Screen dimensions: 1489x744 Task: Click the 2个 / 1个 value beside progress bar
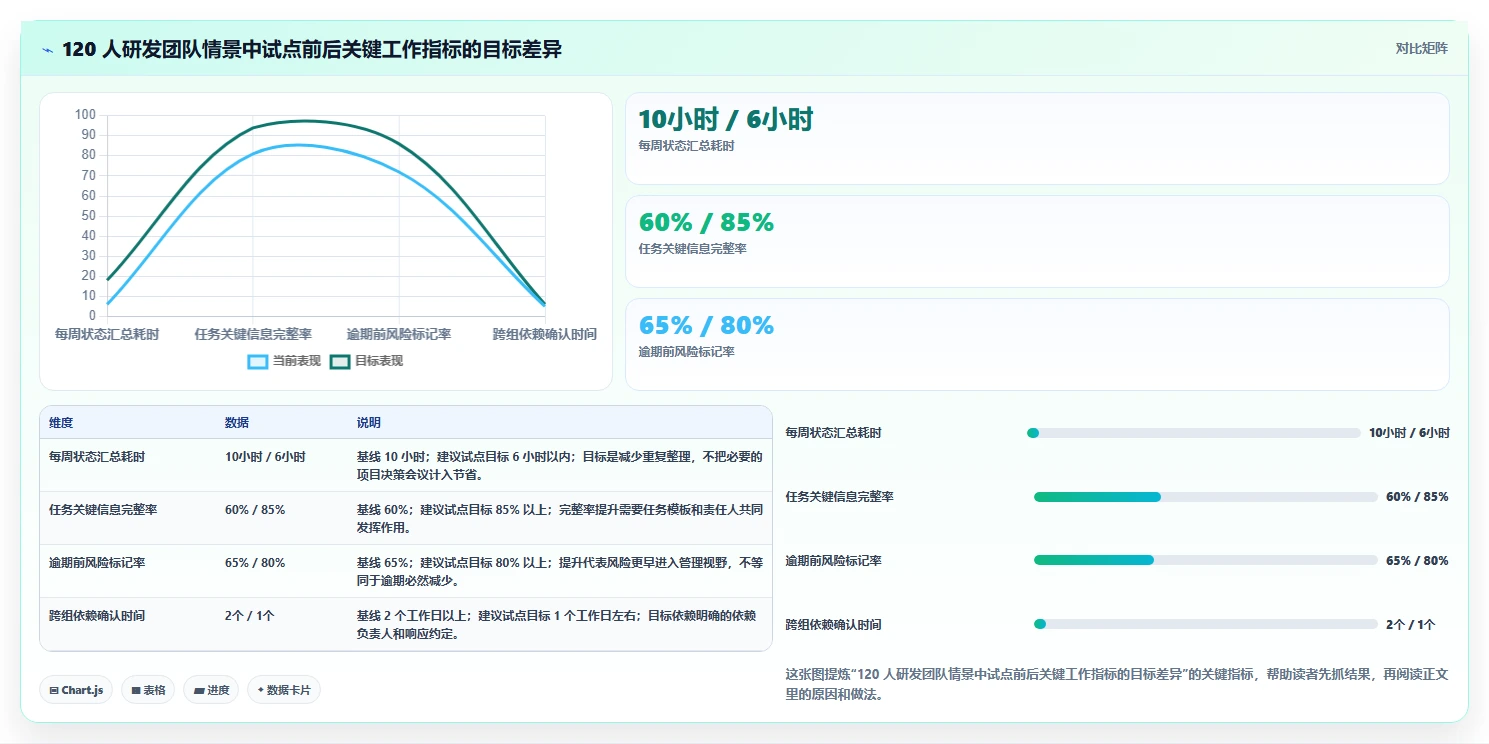[1411, 625]
